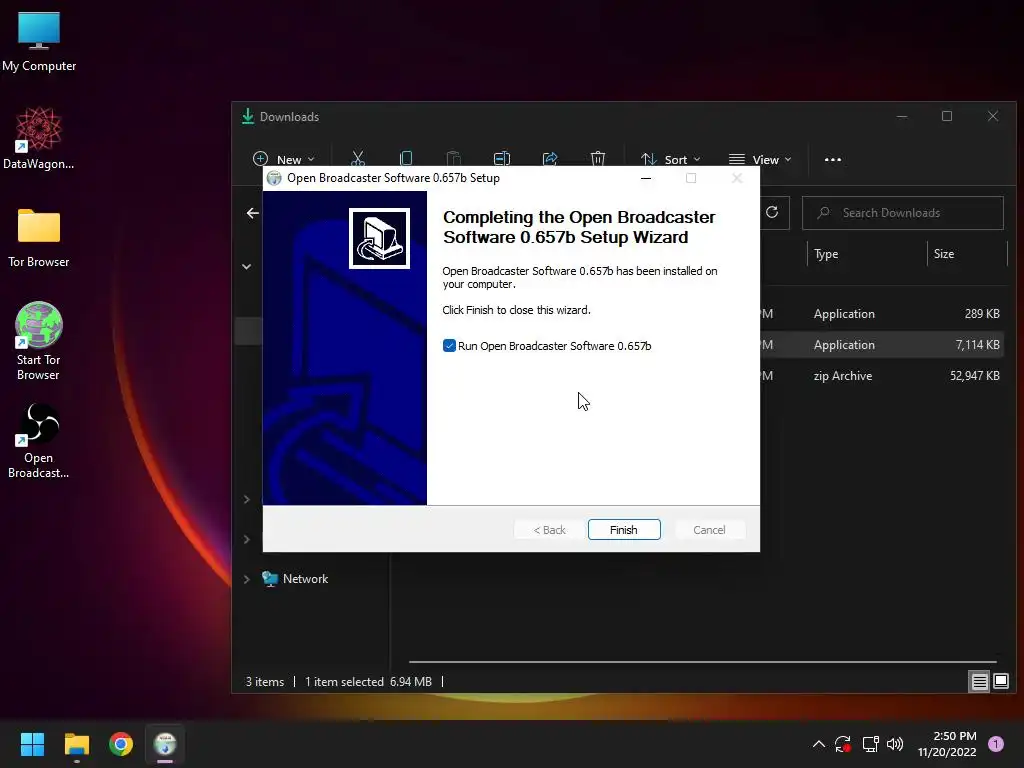Open My Computer desktop icon

coord(39,42)
